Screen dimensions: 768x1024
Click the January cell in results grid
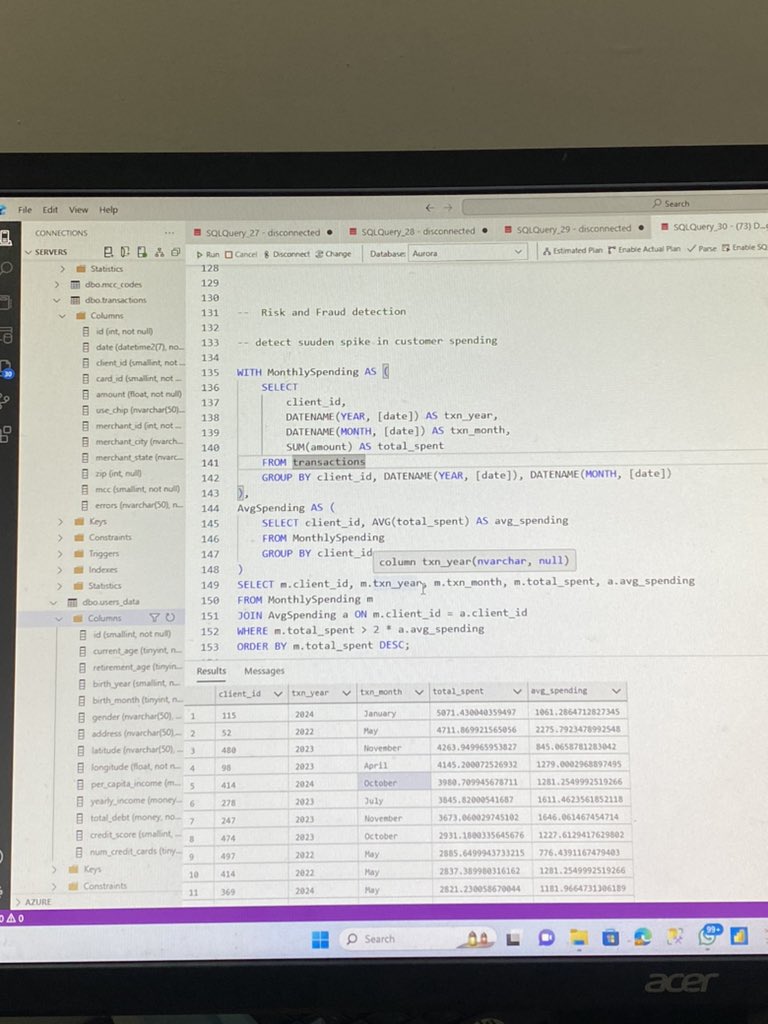coord(394,713)
